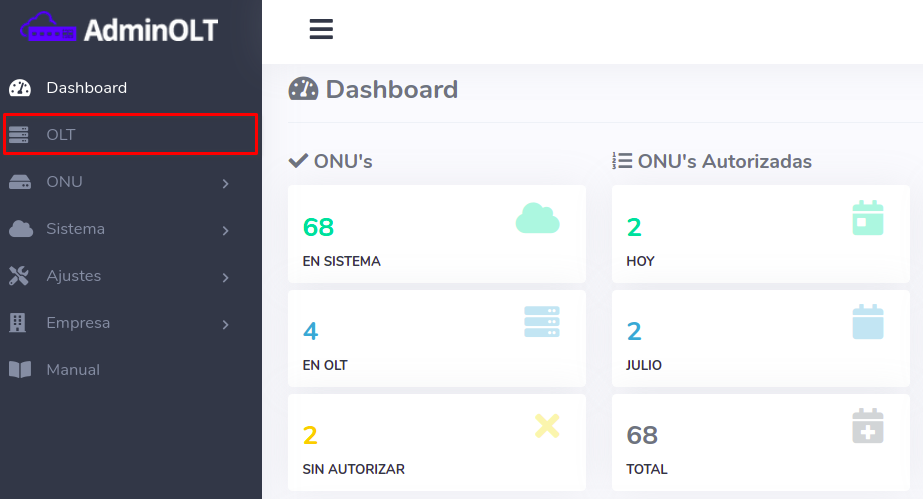Open the Manual book icon
This screenshot has width=923, height=499.
pyautogui.click(x=20, y=370)
